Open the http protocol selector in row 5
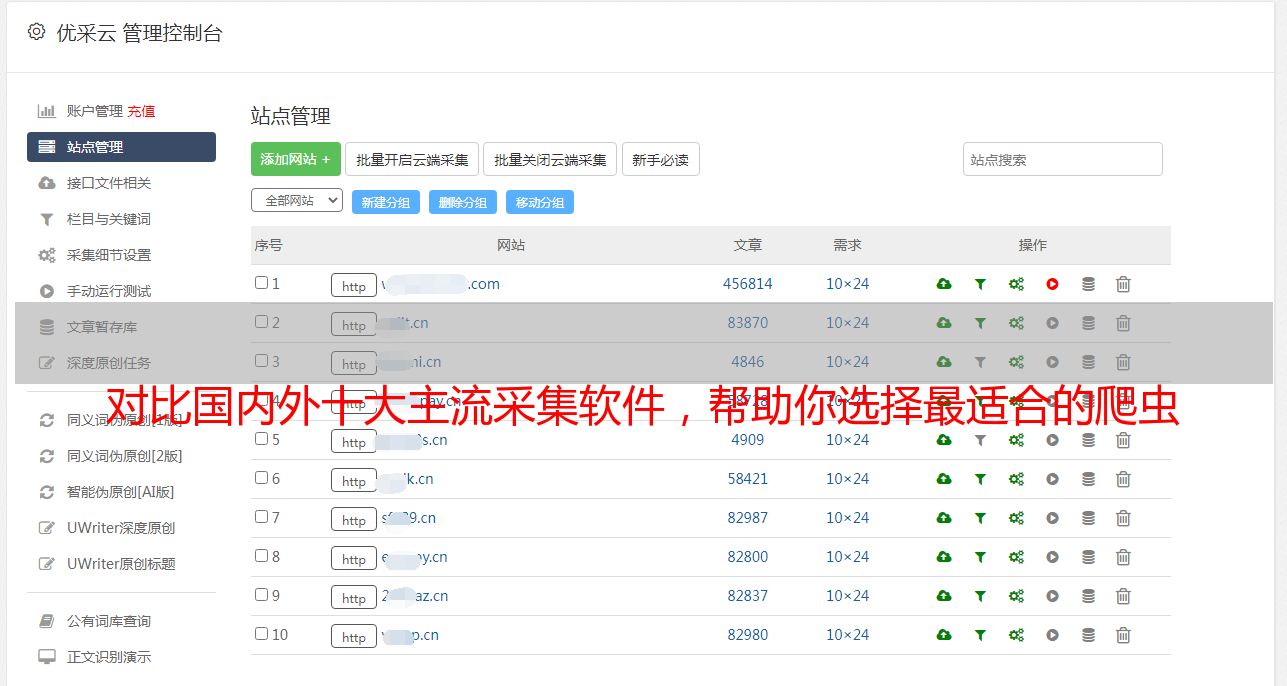 point(354,442)
